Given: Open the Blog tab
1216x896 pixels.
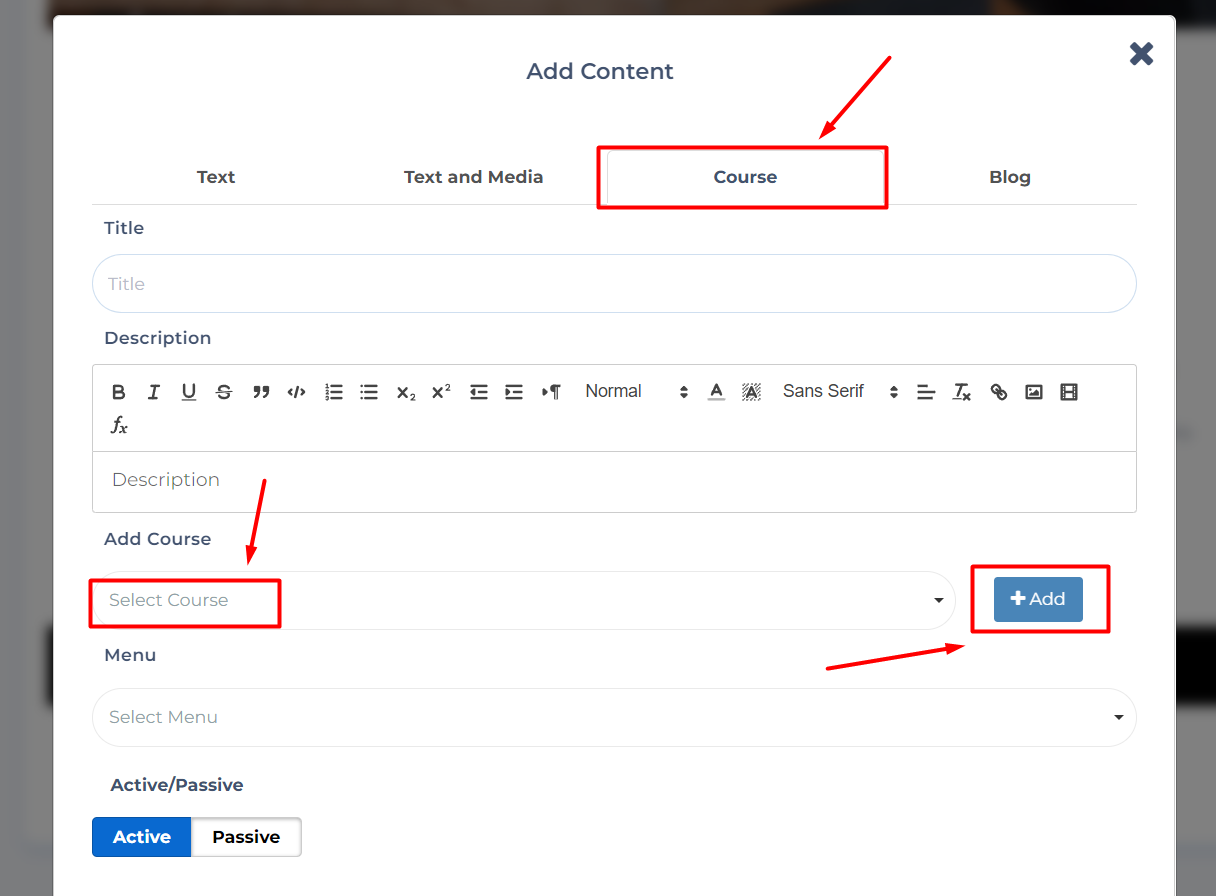Looking at the screenshot, I should tap(1009, 177).
